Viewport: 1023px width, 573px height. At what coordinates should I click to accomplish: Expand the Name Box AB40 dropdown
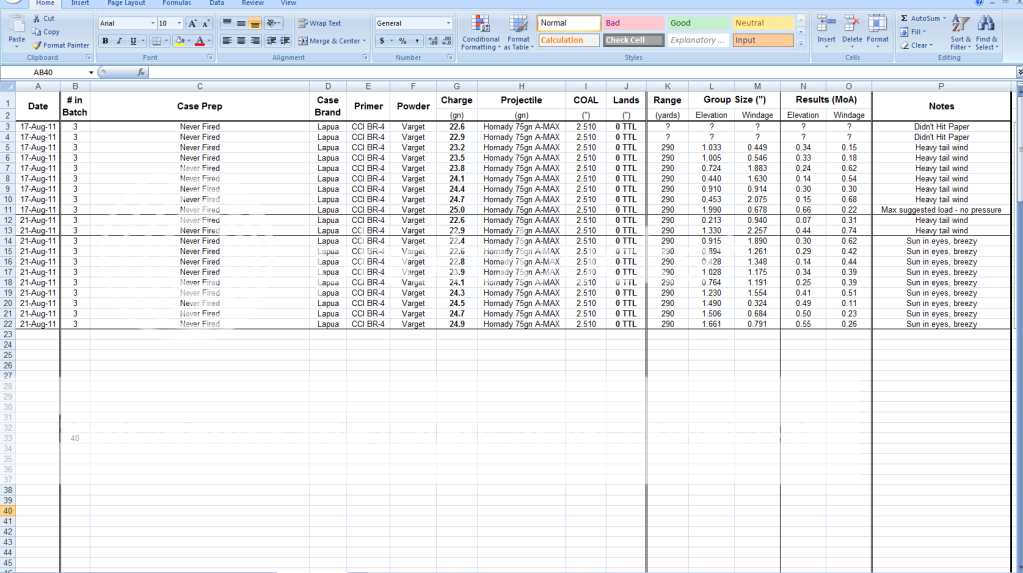tap(91, 72)
